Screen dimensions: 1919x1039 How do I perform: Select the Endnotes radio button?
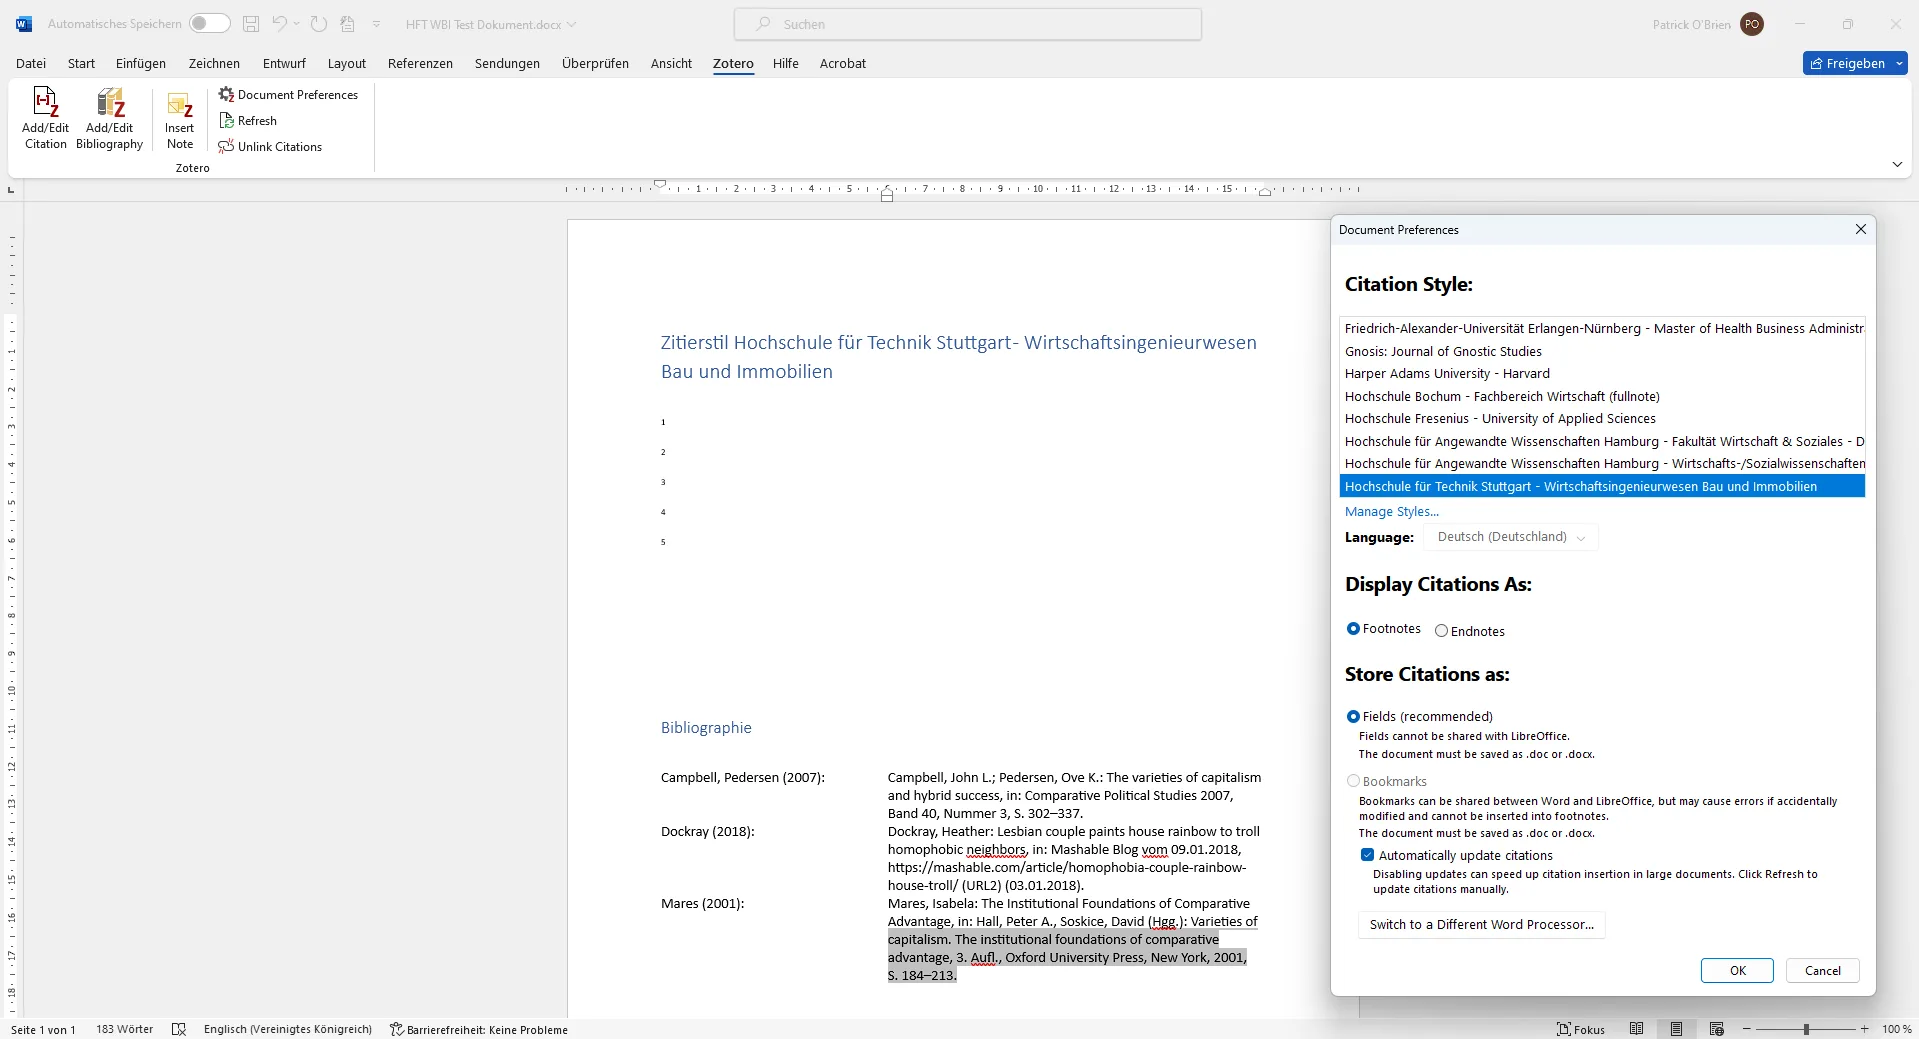[1441, 631]
